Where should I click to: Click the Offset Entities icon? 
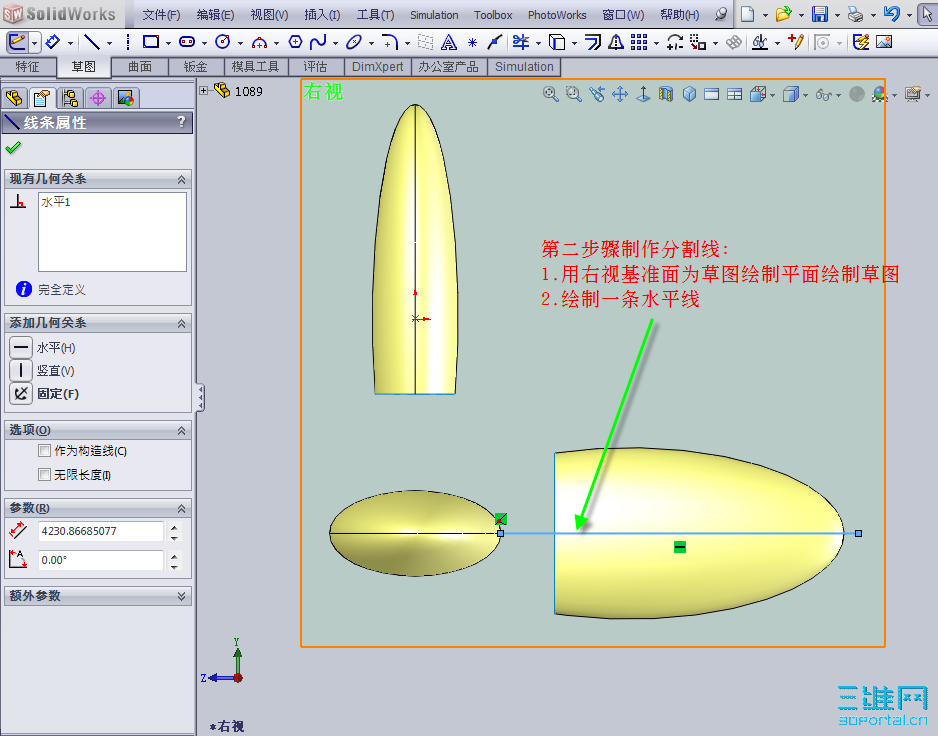click(x=592, y=42)
